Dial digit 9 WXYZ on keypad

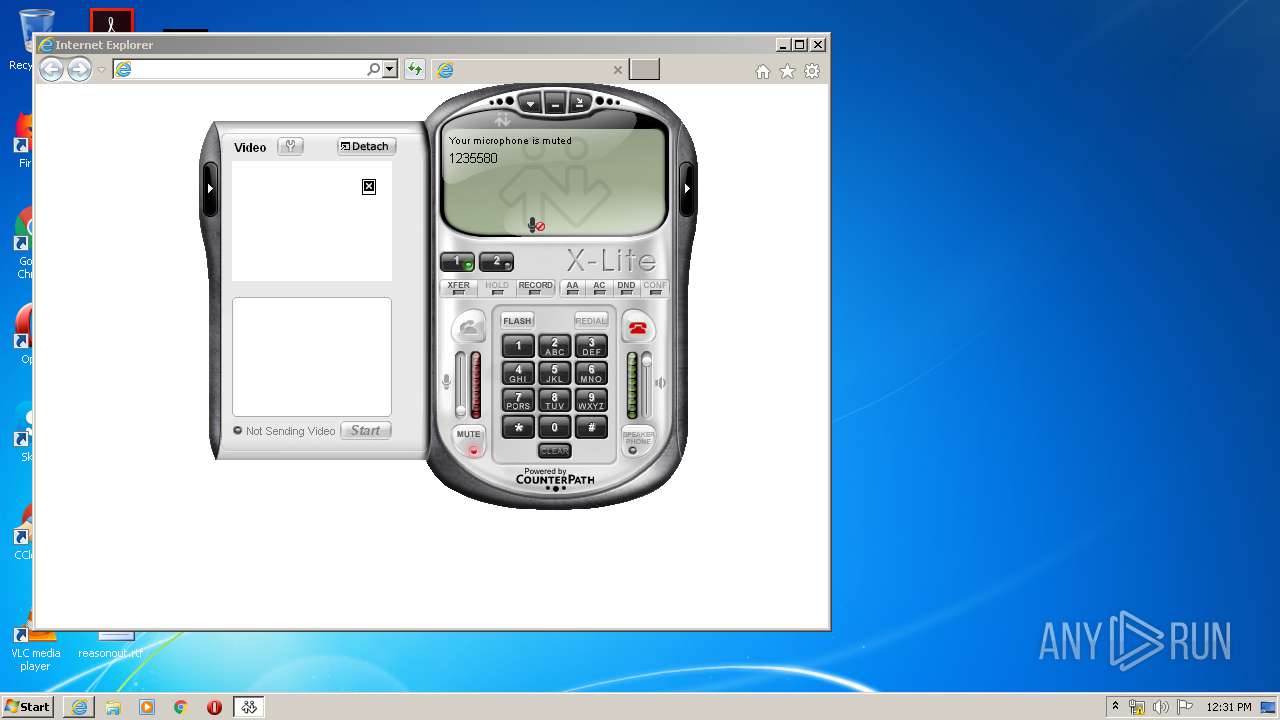tap(591, 401)
